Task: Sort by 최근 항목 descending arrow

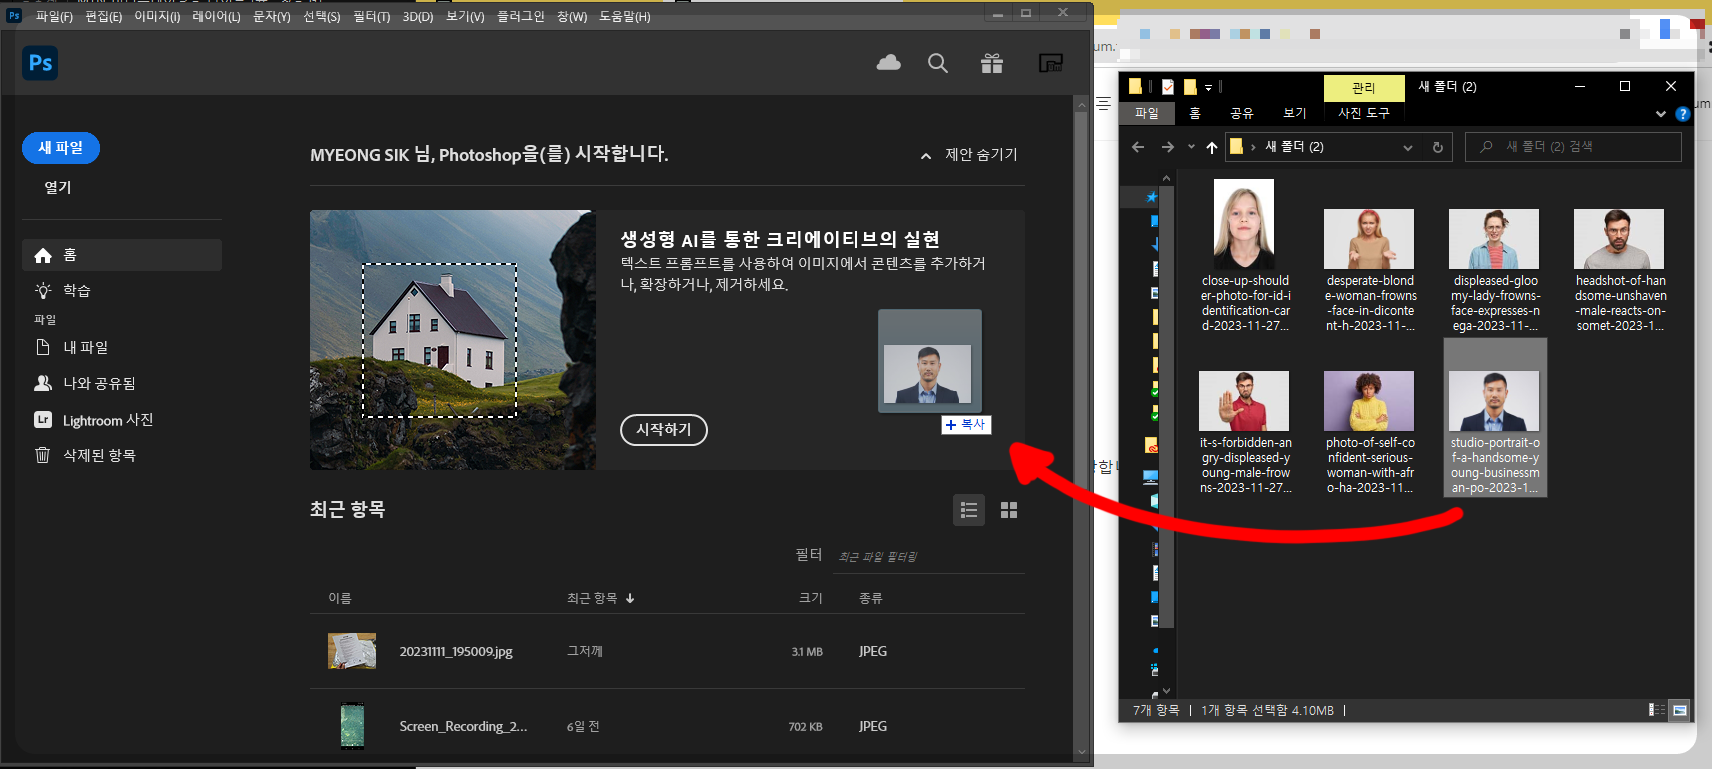Action: pos(630,598)
